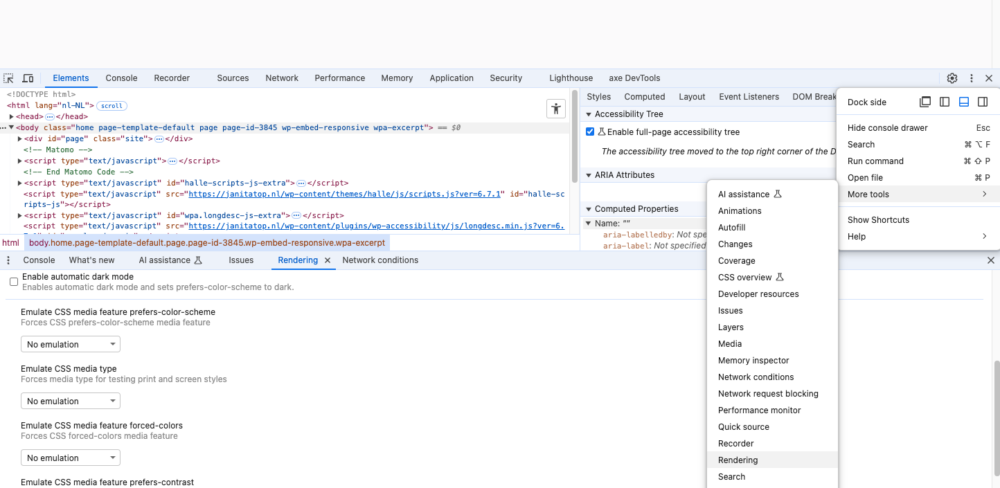Expand the head element node
1000x488 pixels.
coord(11,117)
